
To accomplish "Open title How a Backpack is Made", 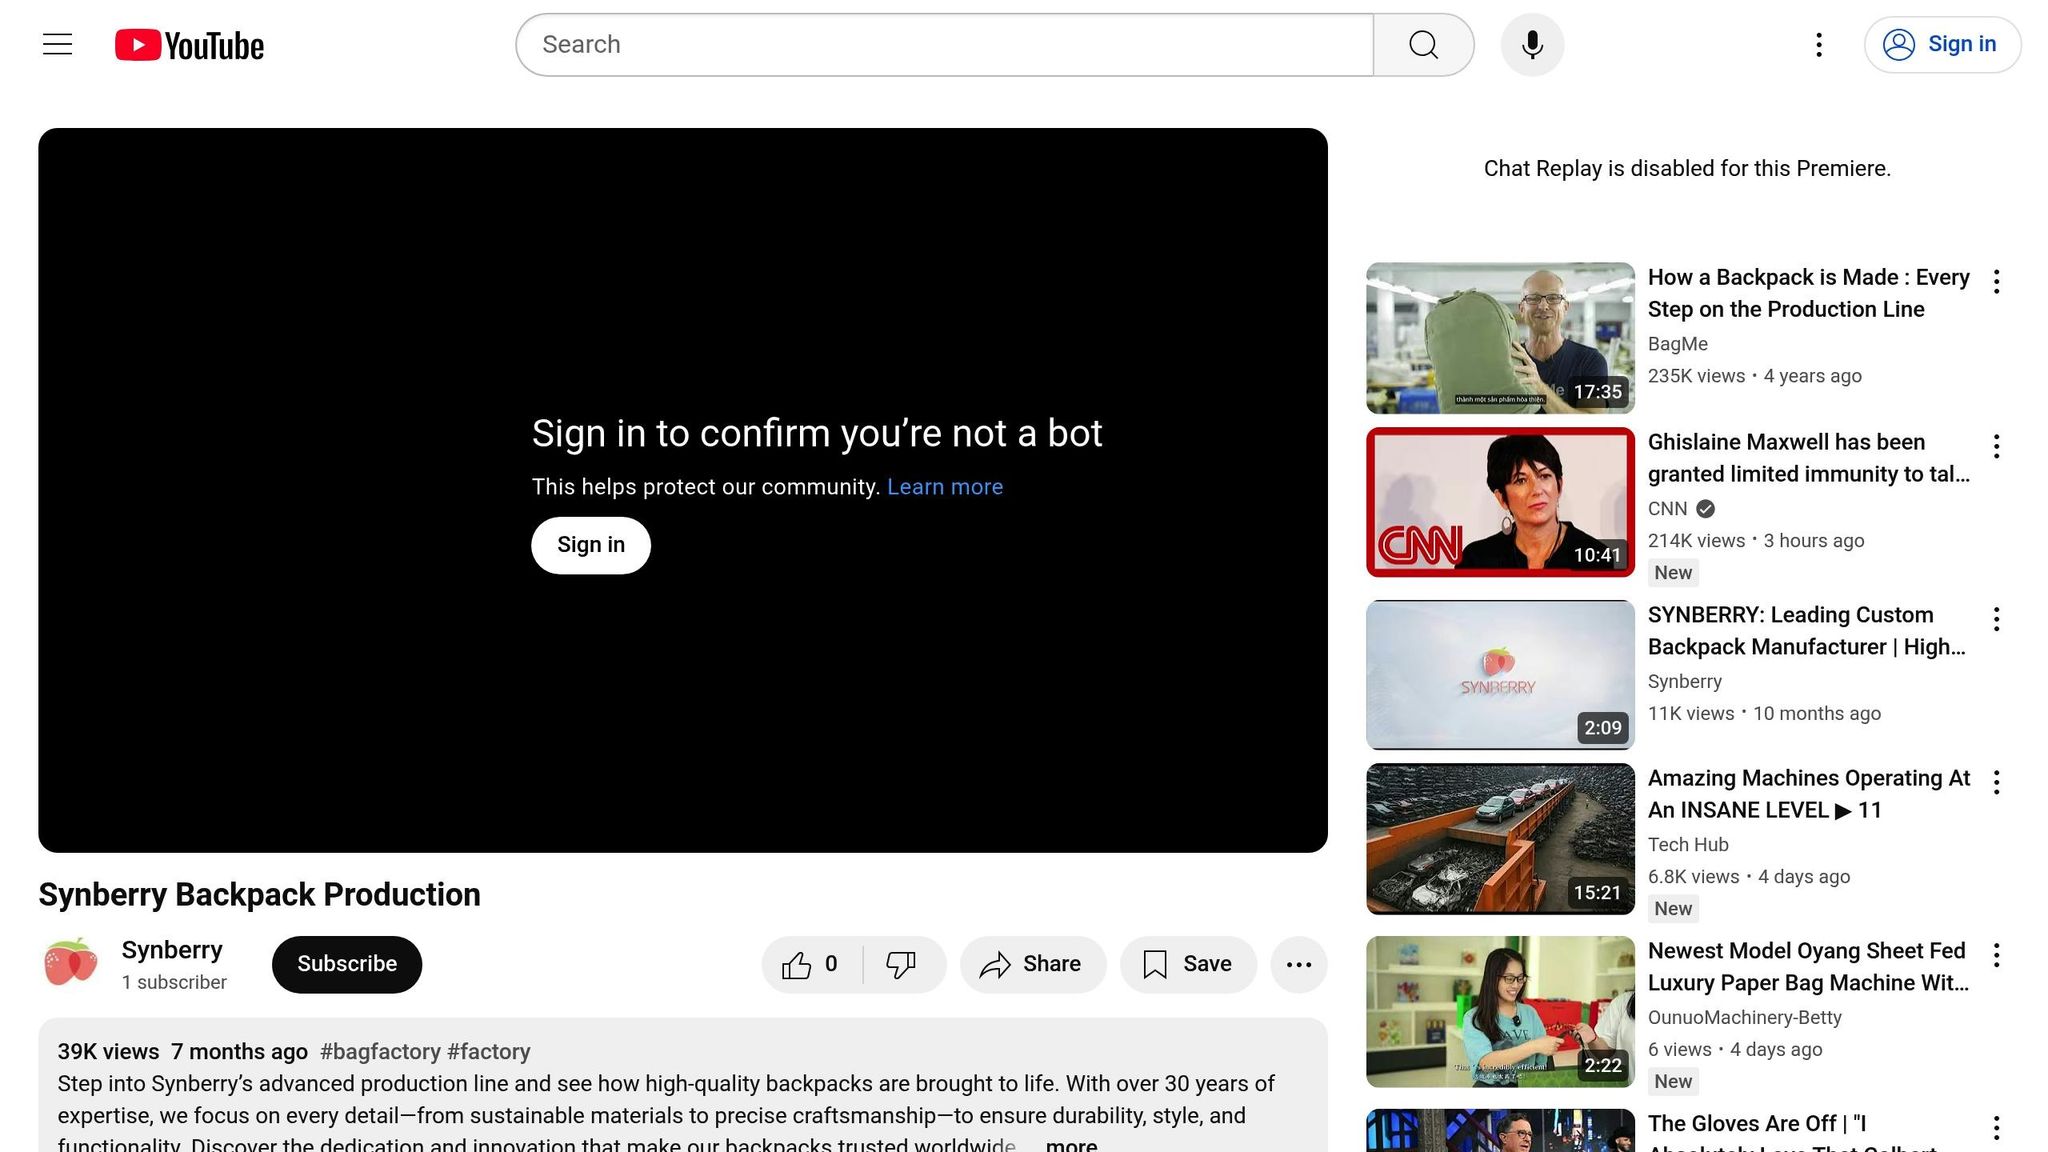I will click(x=1808, y=293).
